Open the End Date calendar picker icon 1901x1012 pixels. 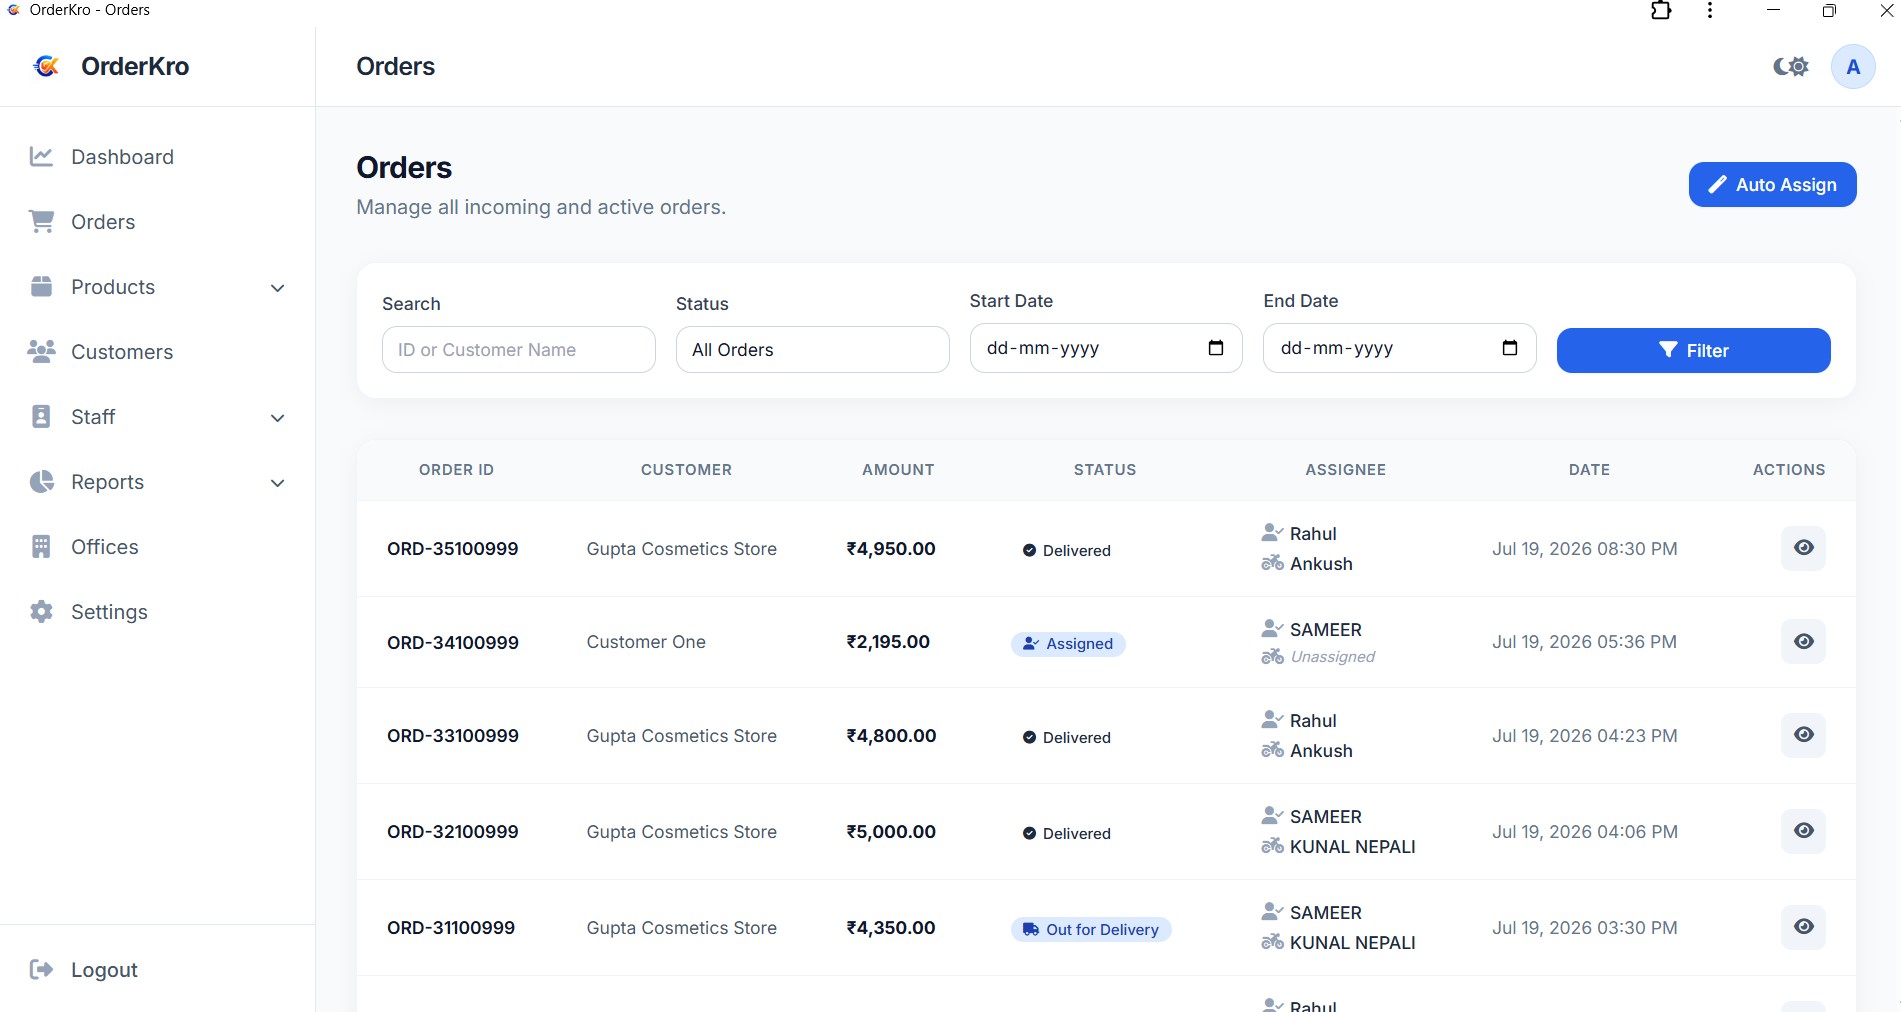tap(1510, 348)
